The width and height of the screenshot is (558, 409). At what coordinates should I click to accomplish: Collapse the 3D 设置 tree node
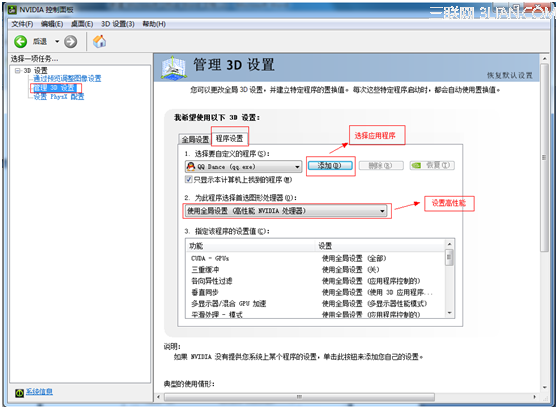17,70
